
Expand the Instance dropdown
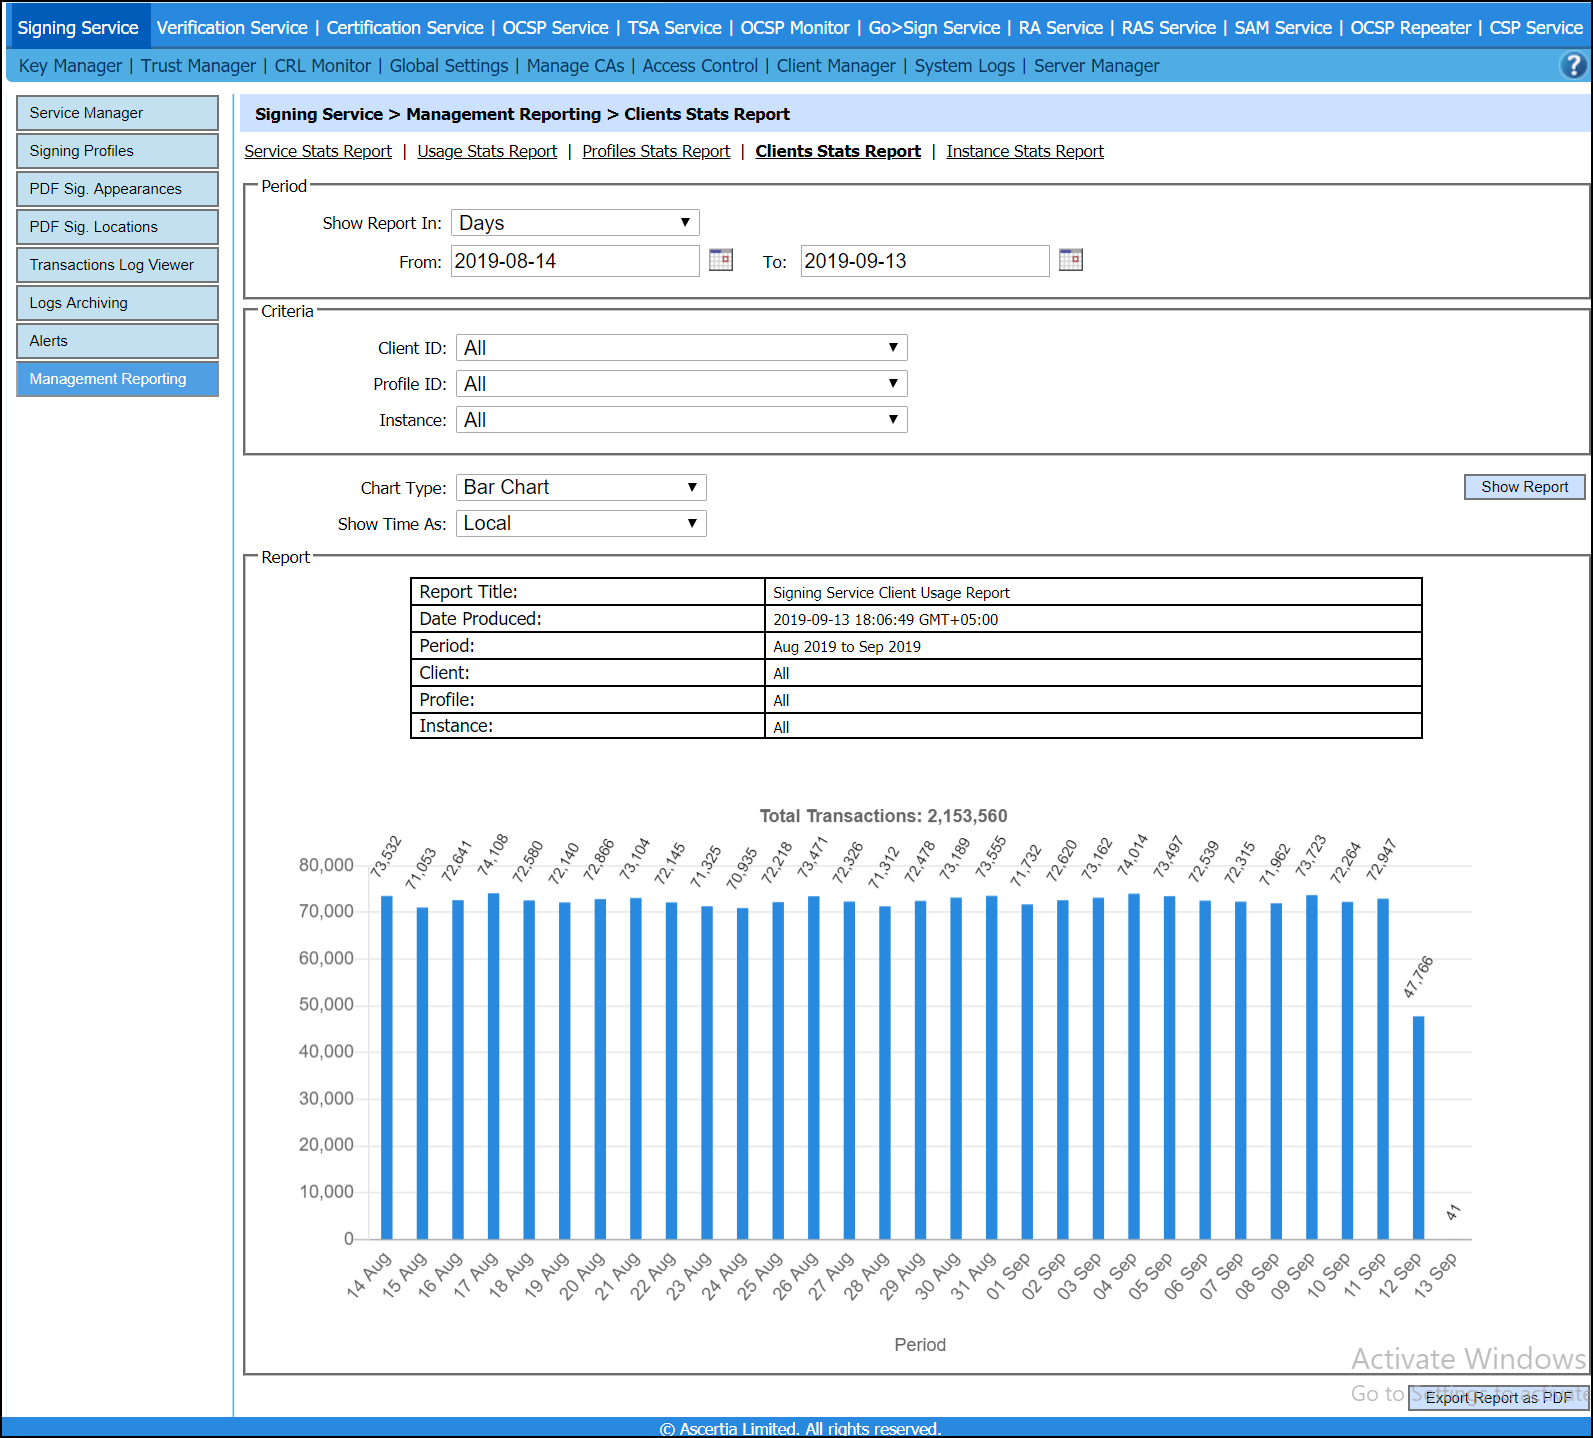pos(681,420)
